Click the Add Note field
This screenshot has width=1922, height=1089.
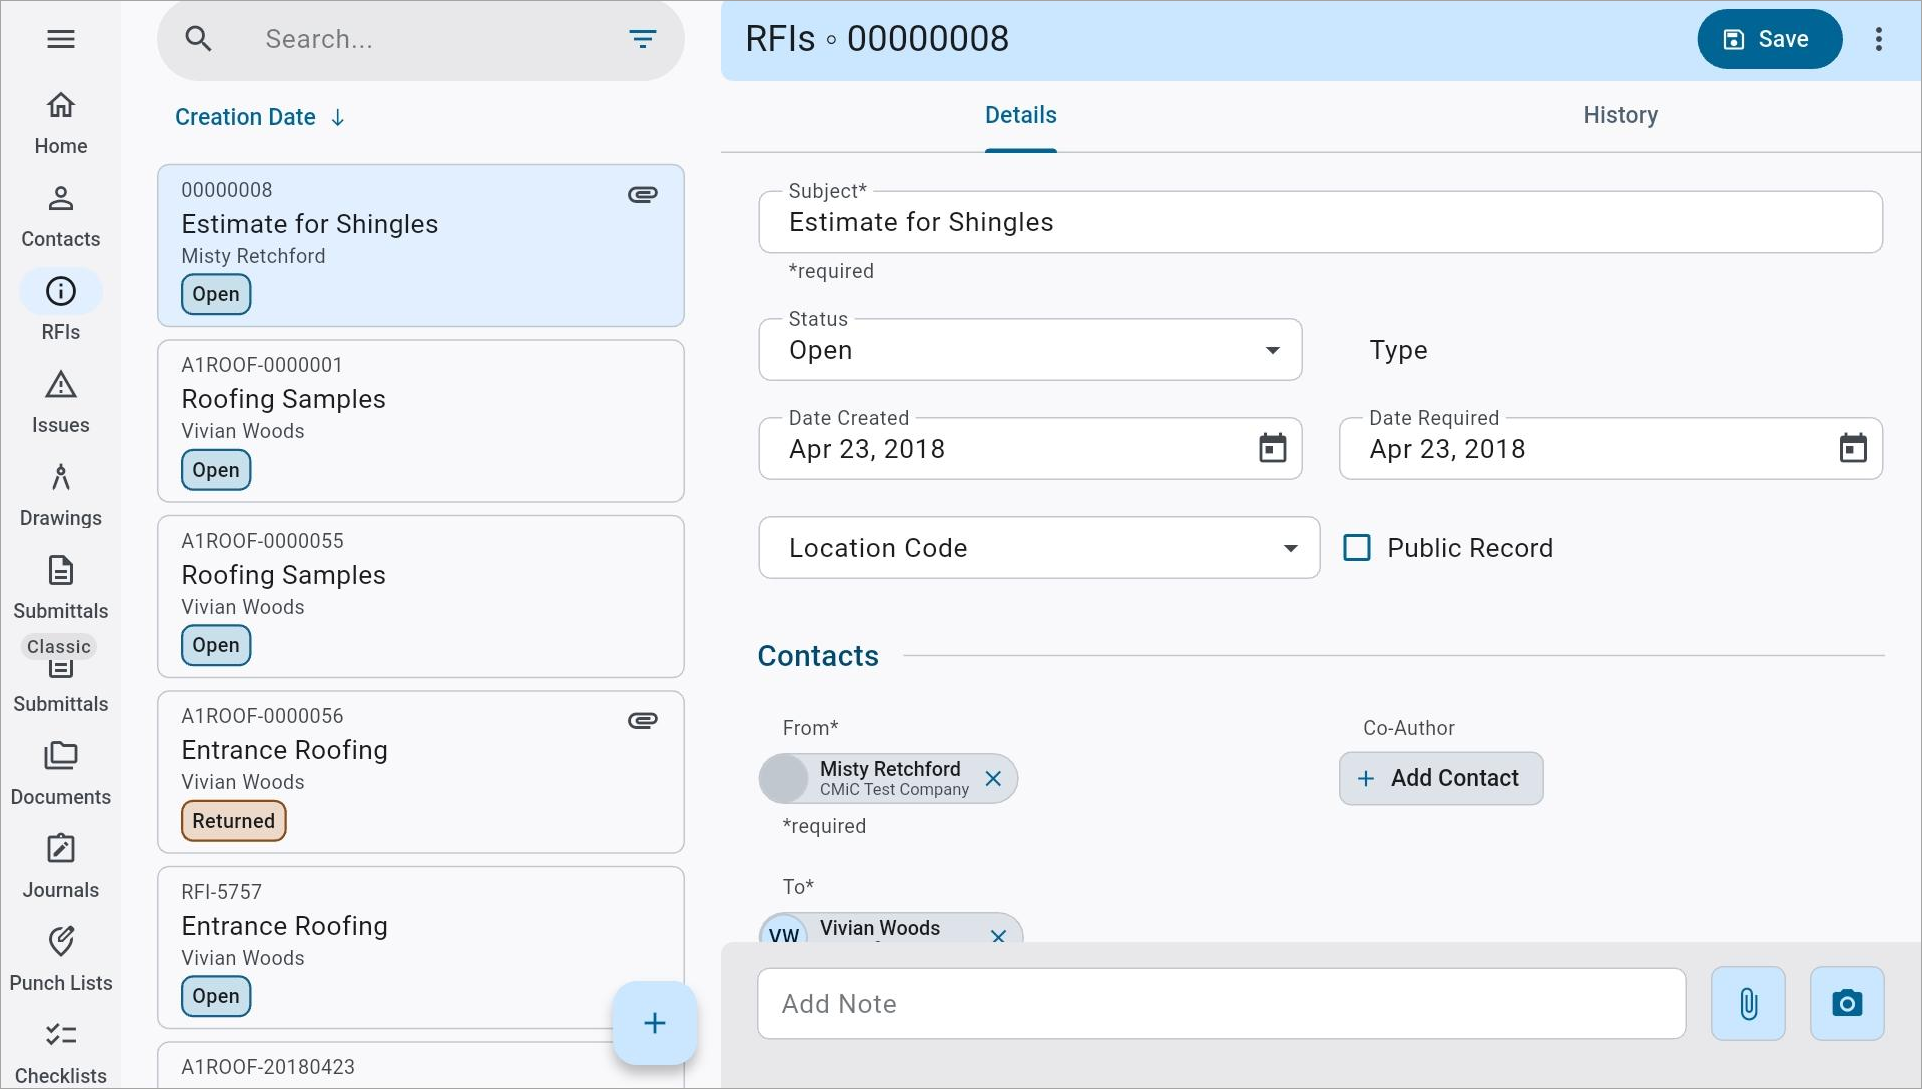pyautogui.click(x=1221, y=1003)
